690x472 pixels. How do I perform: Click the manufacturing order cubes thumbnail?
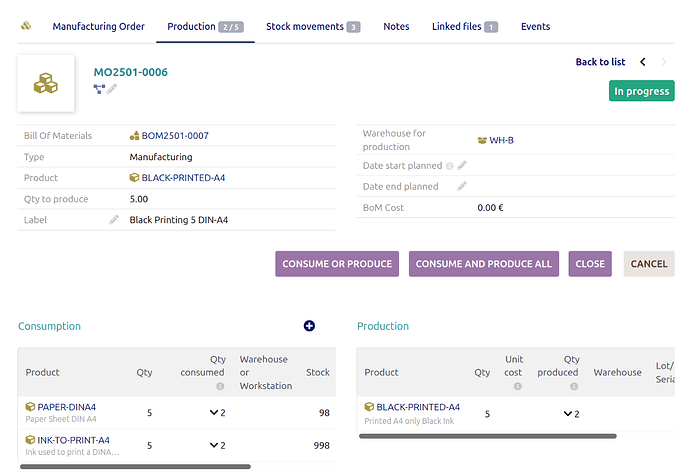46,84
